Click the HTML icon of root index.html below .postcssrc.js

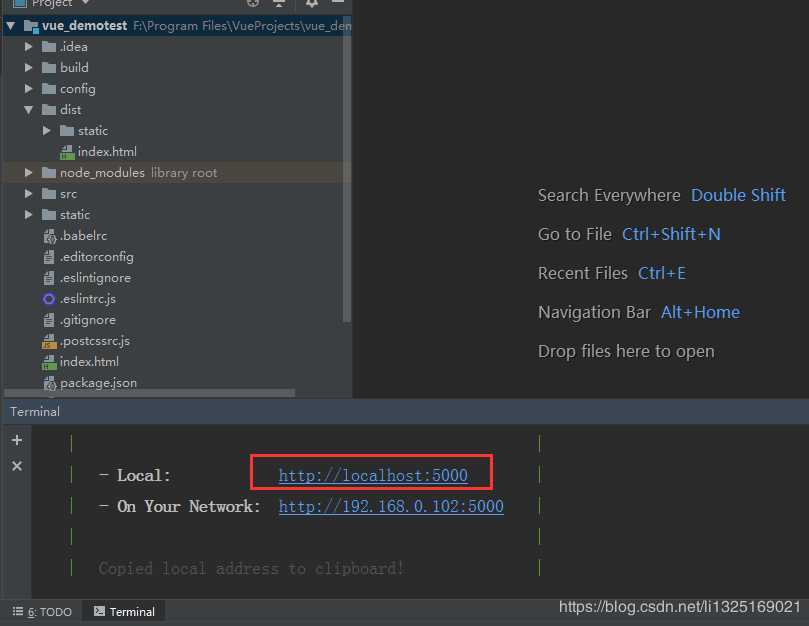point(49,362)
